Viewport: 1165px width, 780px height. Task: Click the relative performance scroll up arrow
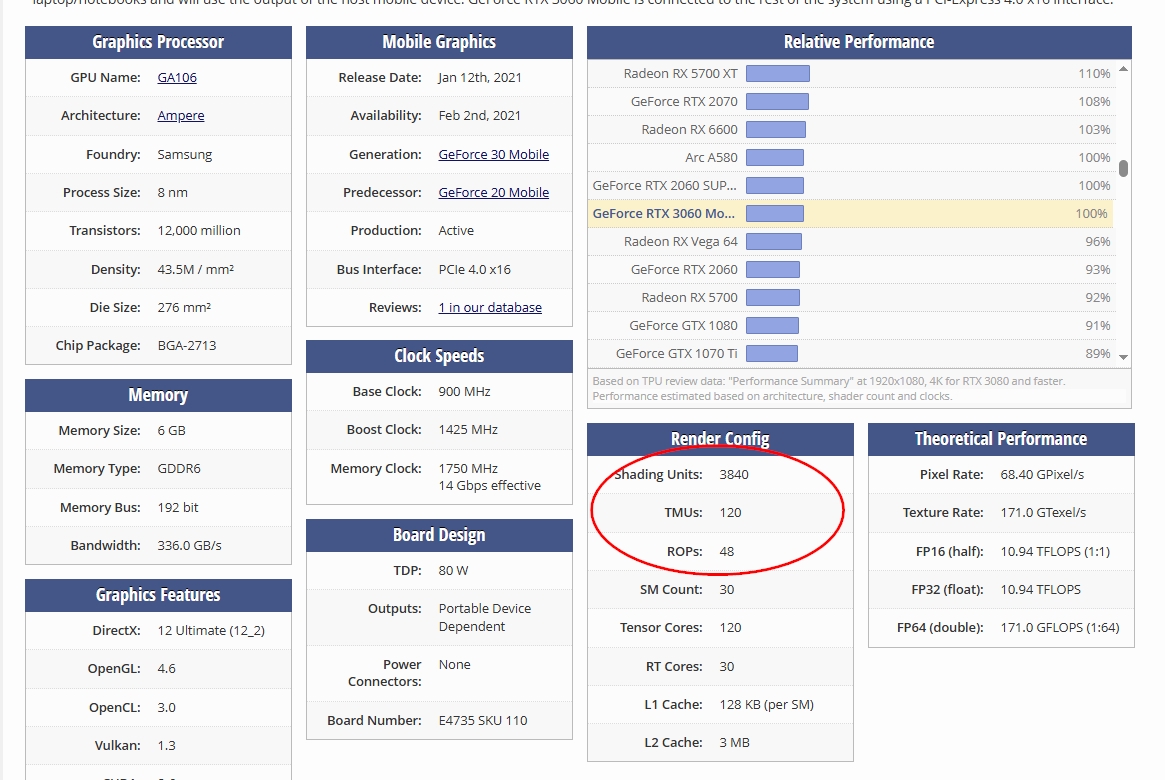[1123, 68]
